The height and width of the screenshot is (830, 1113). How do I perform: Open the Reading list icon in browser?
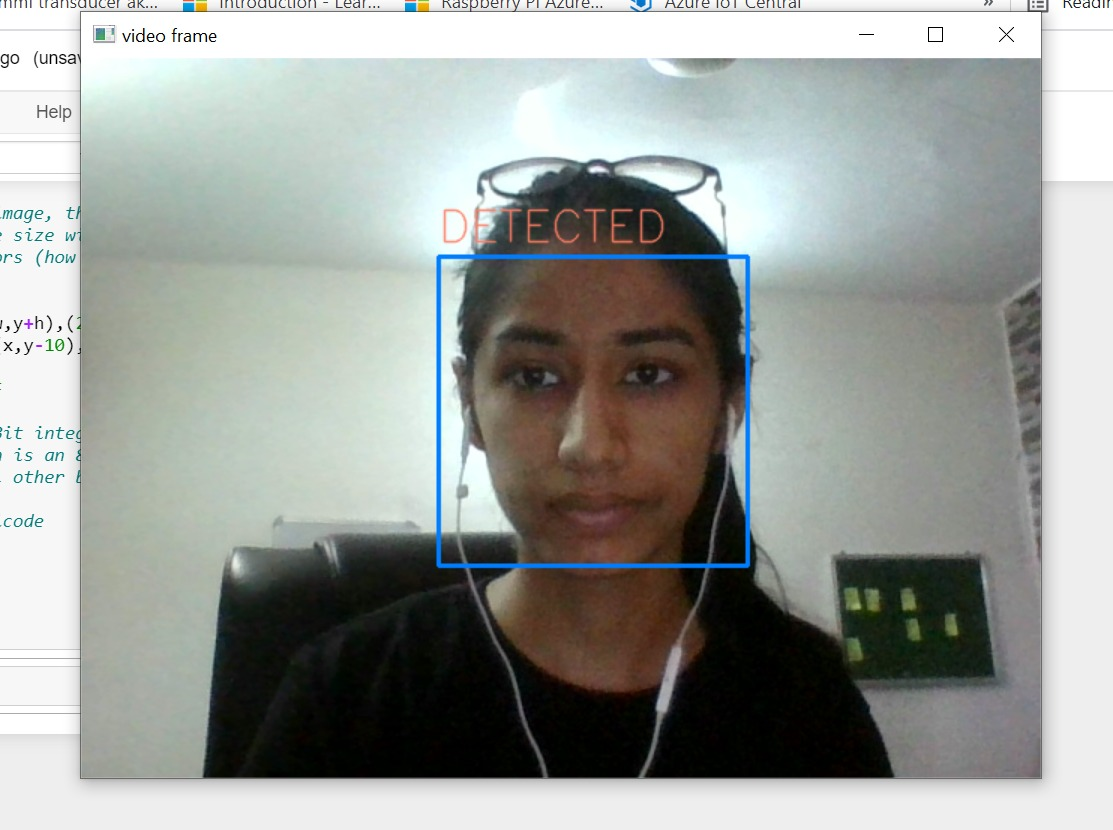pos(1038,5)
